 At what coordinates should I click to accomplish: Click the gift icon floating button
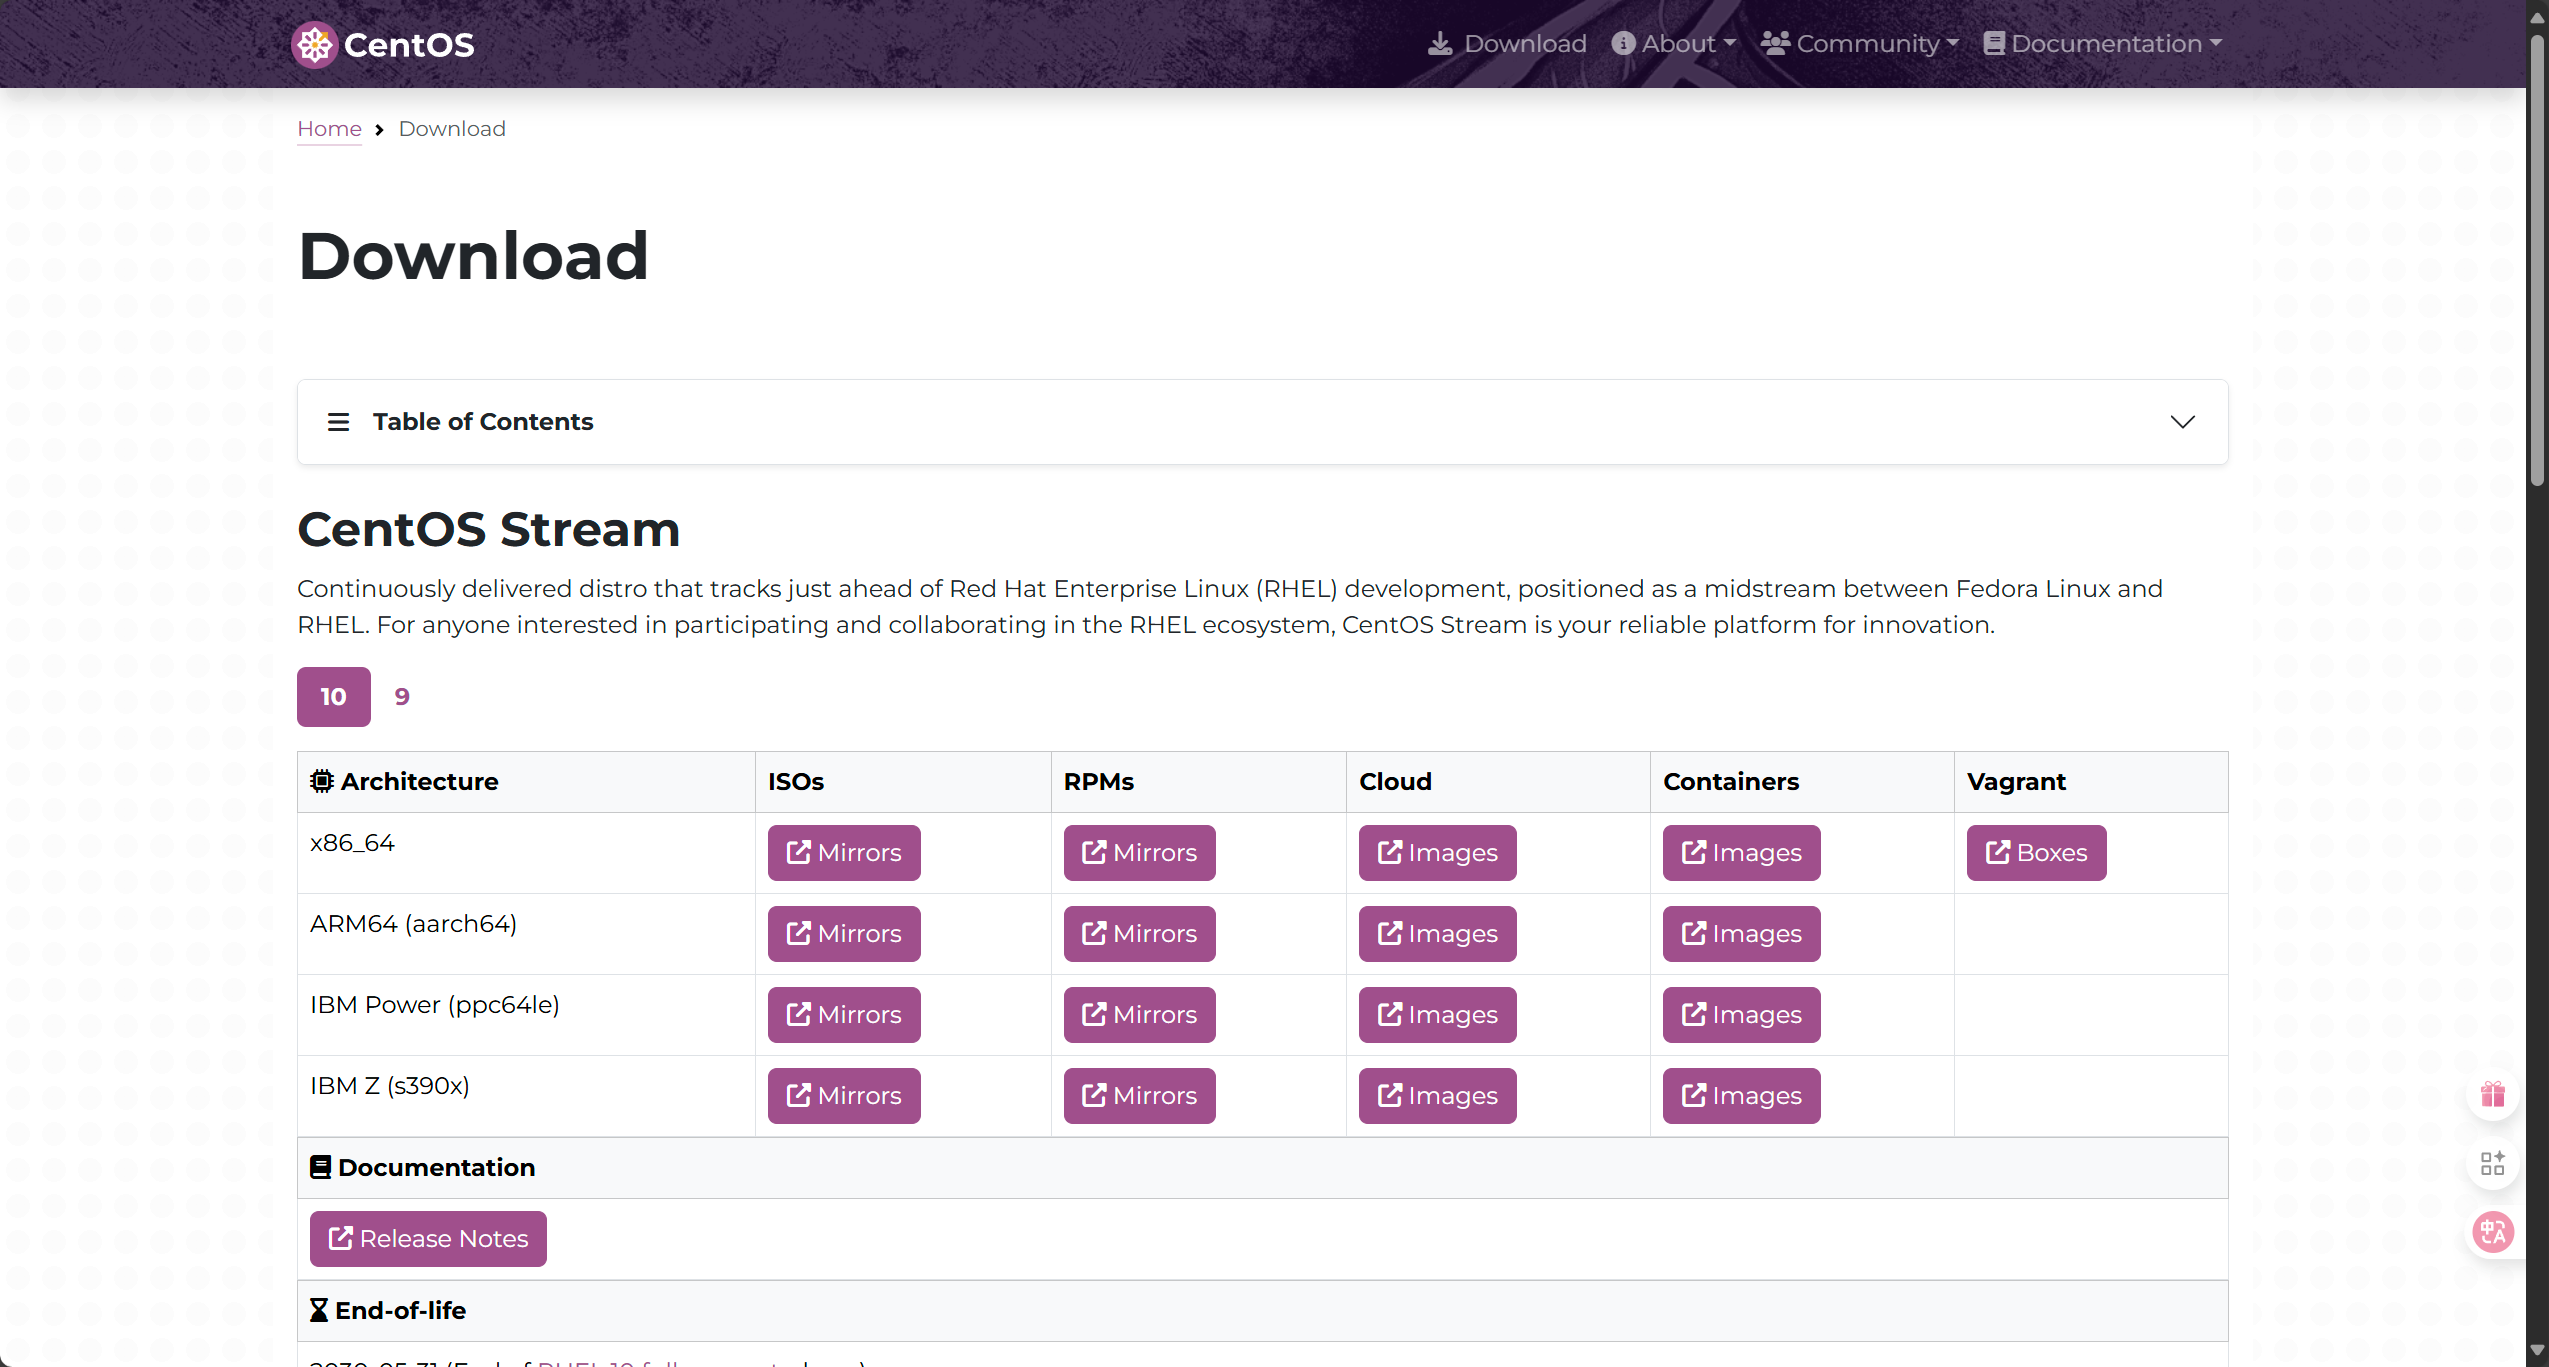click(x=2493, y=1094)
